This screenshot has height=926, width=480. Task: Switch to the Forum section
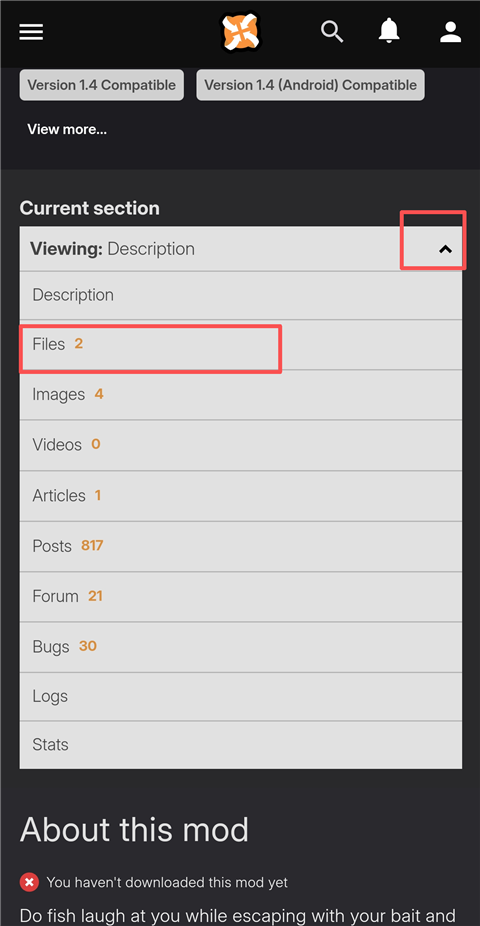241,596
